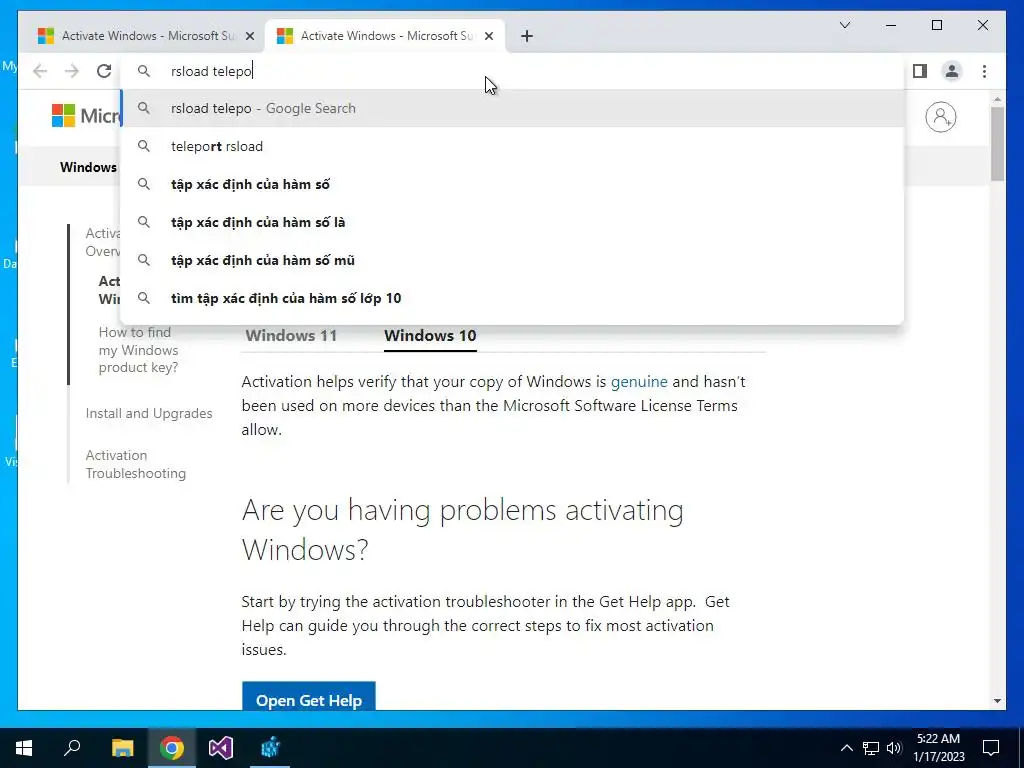
Task: Click the browser forward arrow
Action: [72, 71]
